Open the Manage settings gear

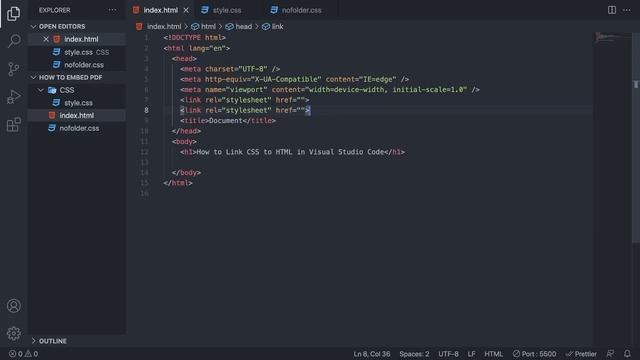click(x=13, y=333)
